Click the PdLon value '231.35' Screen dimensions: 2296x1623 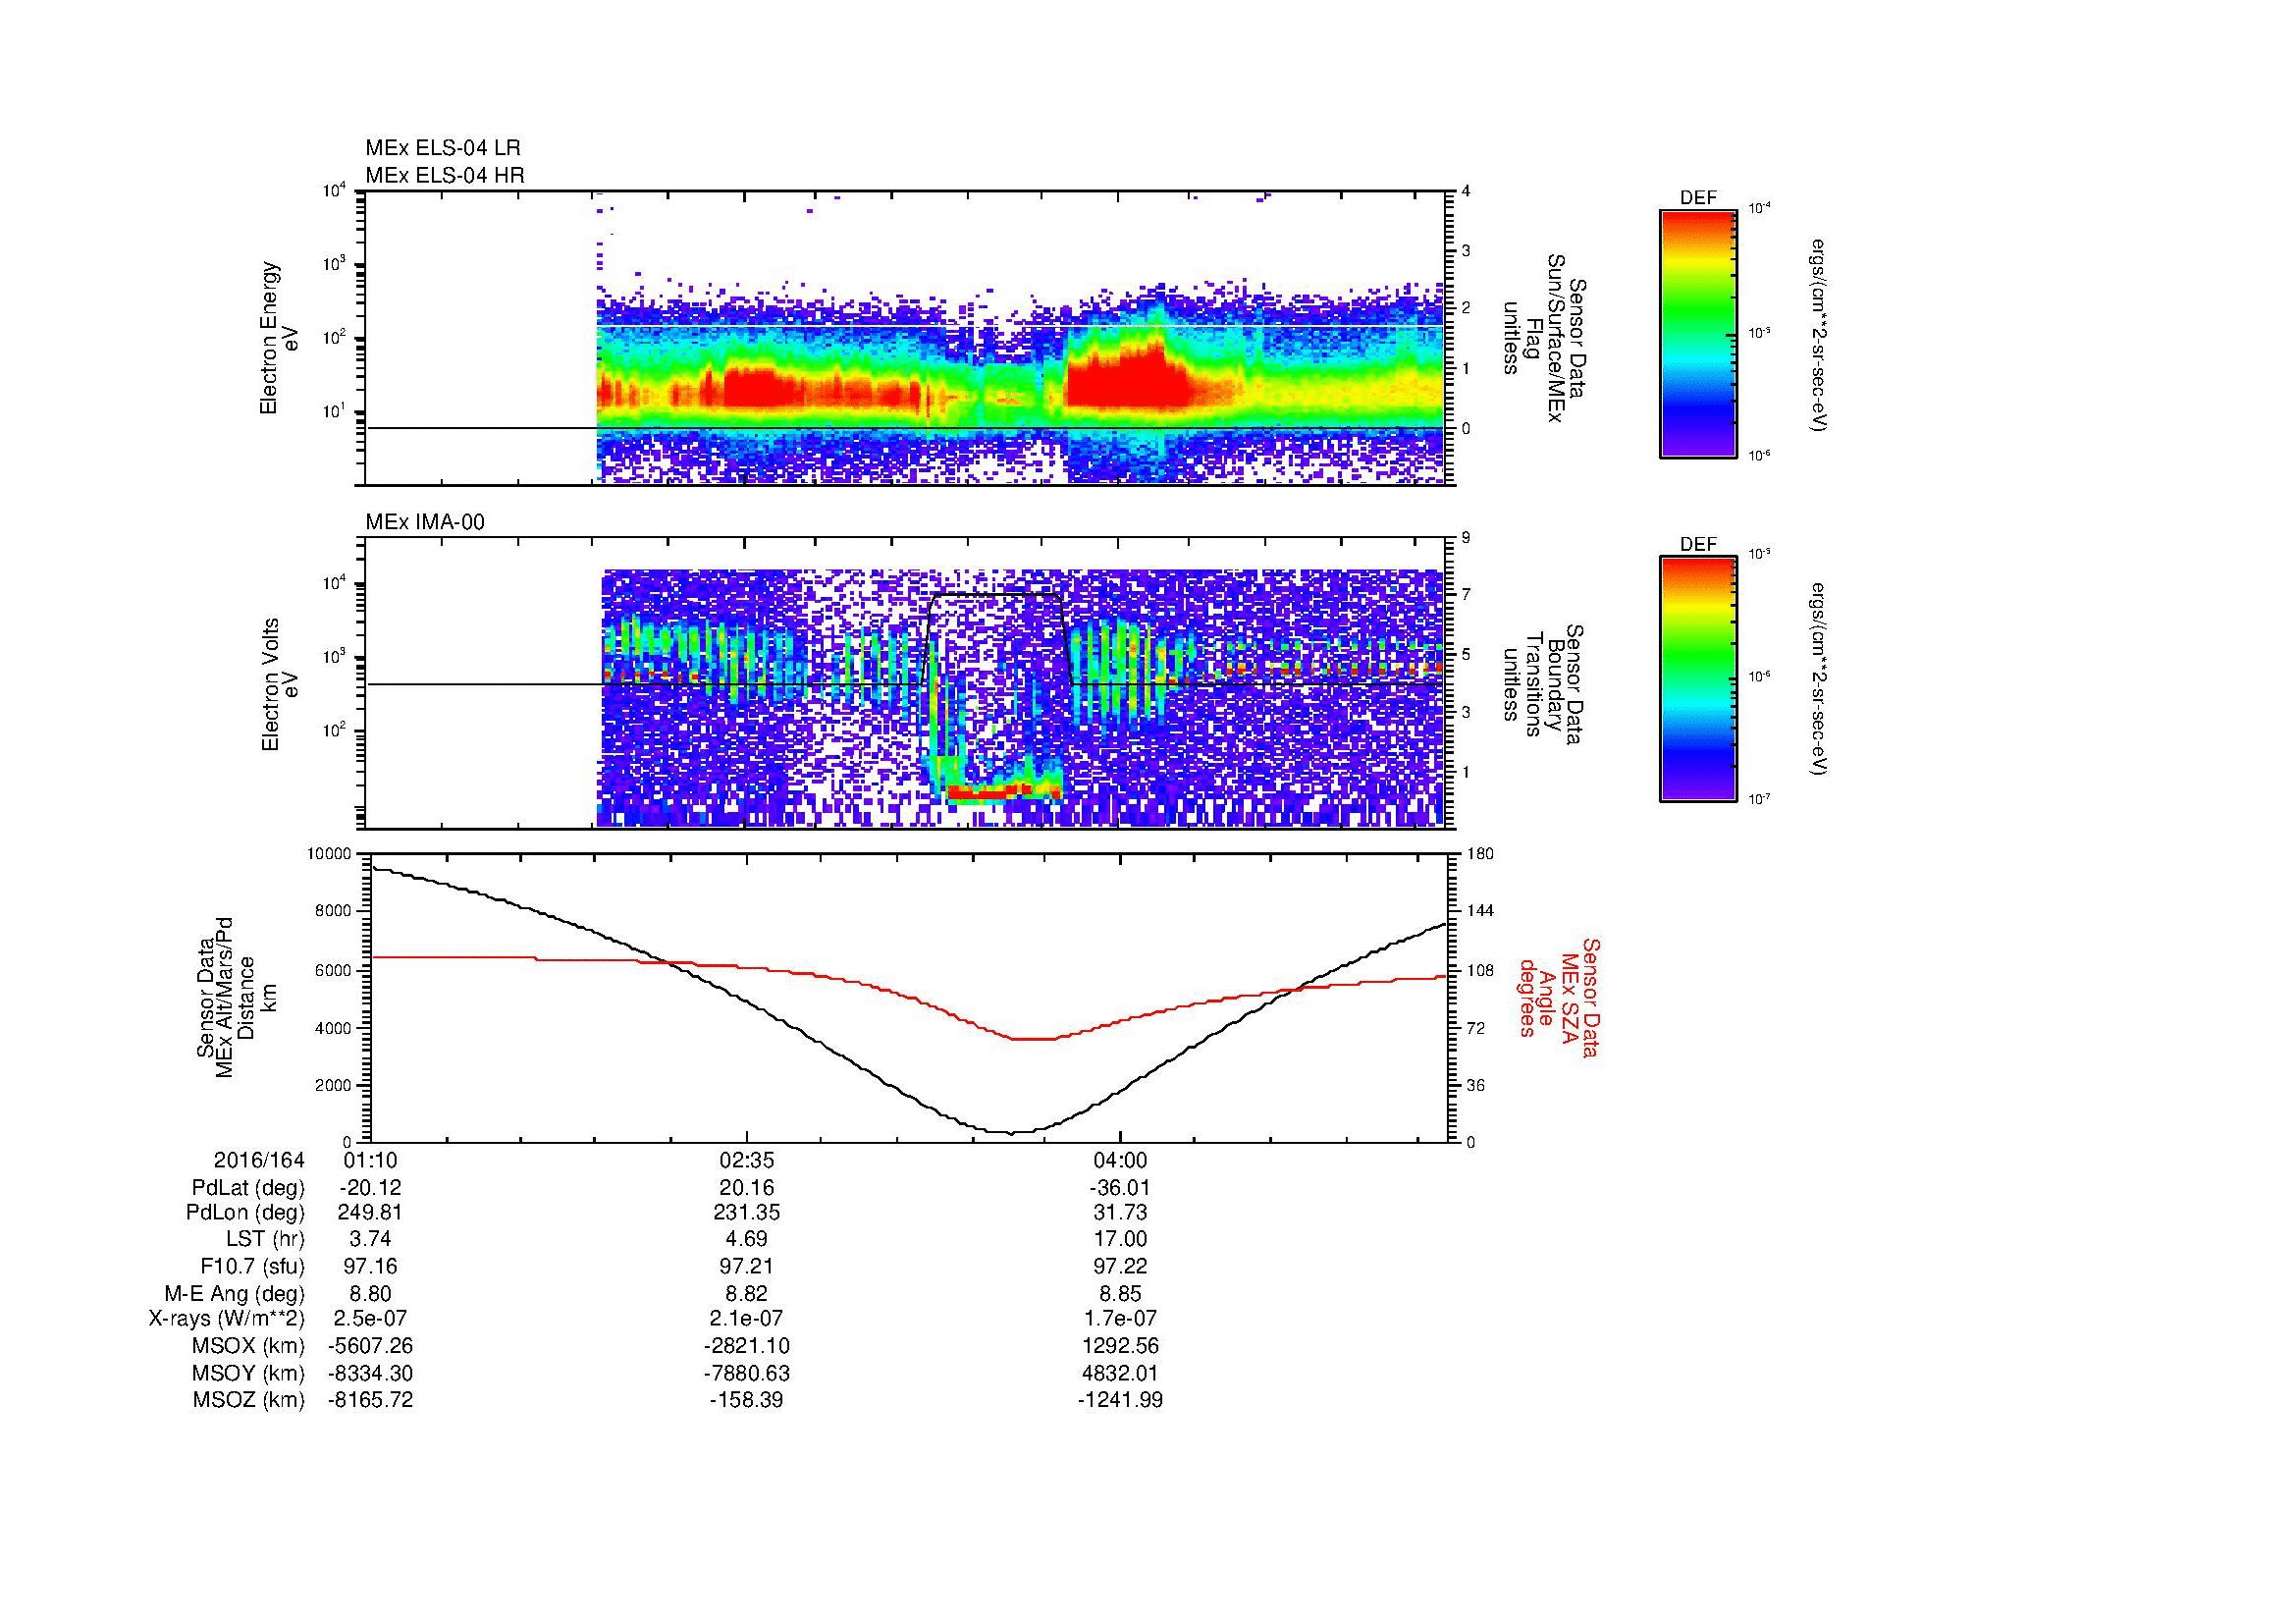click(x=746, y=1213)
